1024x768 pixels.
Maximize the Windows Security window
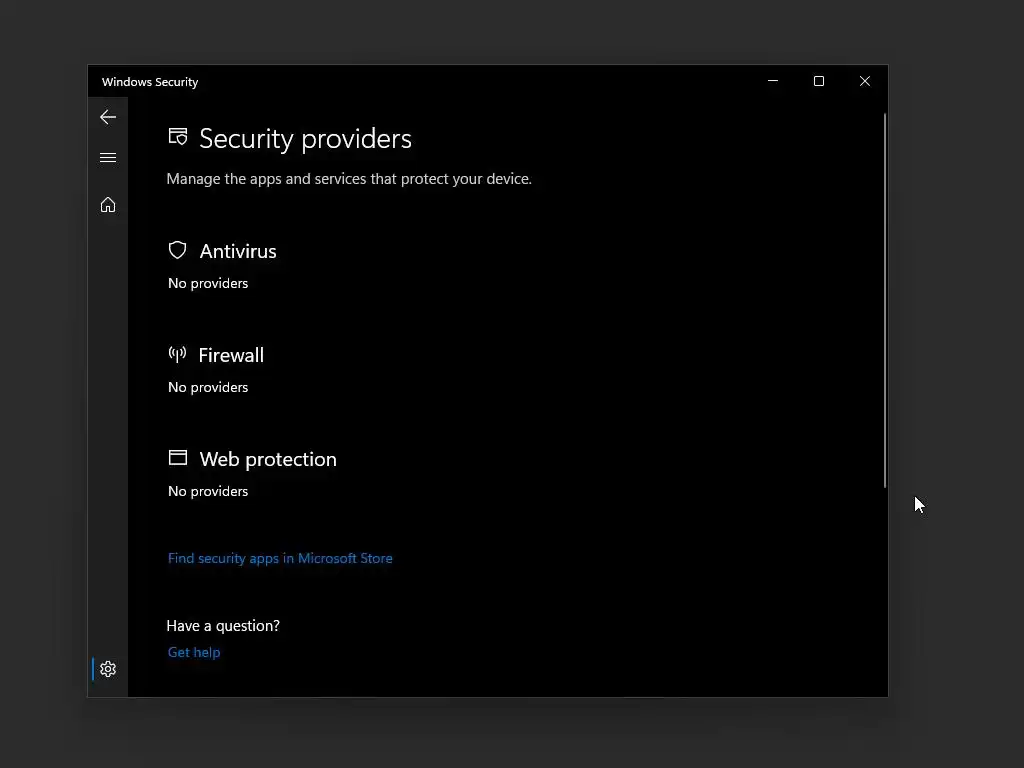coord(819,81)
